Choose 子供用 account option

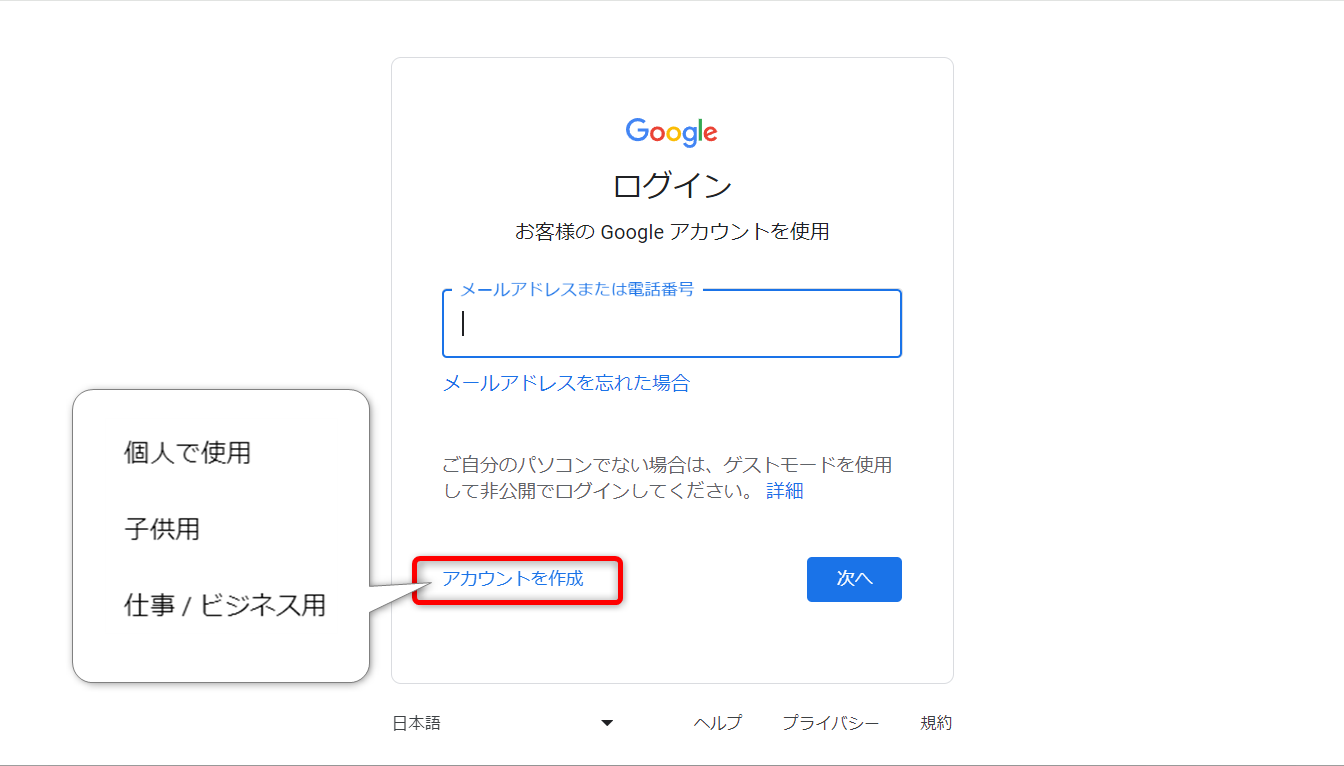click(162, 529)
